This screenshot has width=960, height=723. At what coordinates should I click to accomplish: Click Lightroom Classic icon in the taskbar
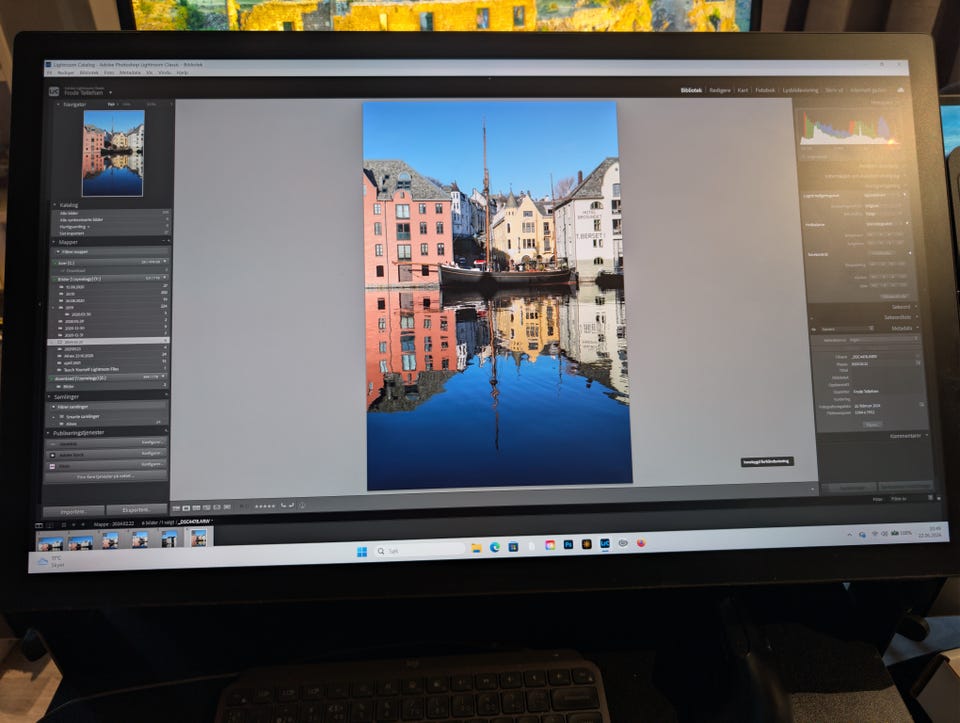click(605, 544)
